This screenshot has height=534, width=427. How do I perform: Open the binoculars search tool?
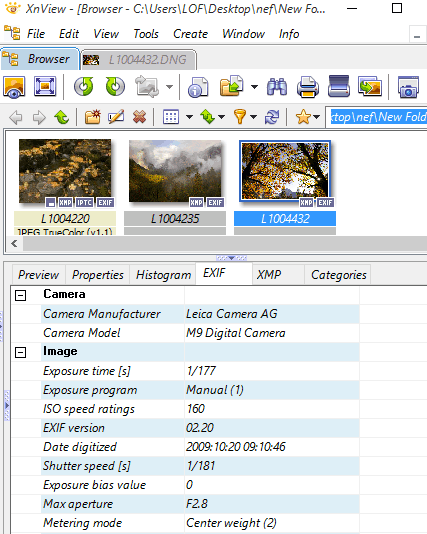click(277, 87)
